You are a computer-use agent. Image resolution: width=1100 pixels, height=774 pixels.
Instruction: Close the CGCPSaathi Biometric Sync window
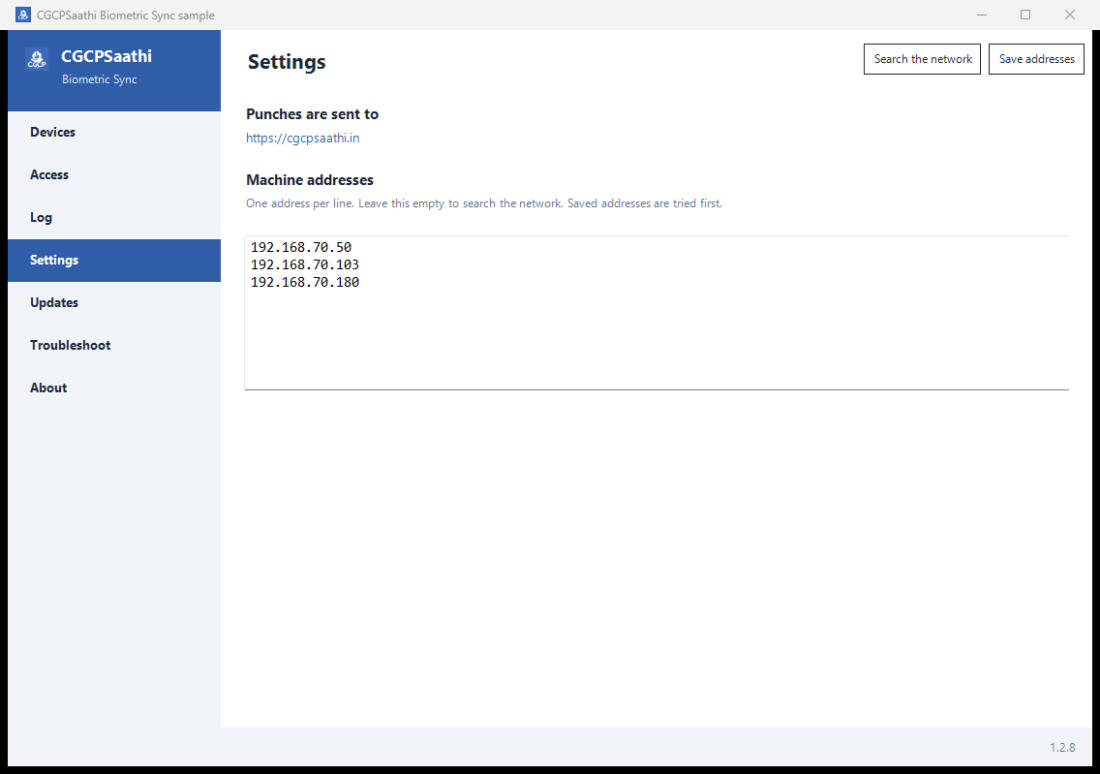click(x=1069, y=15)
